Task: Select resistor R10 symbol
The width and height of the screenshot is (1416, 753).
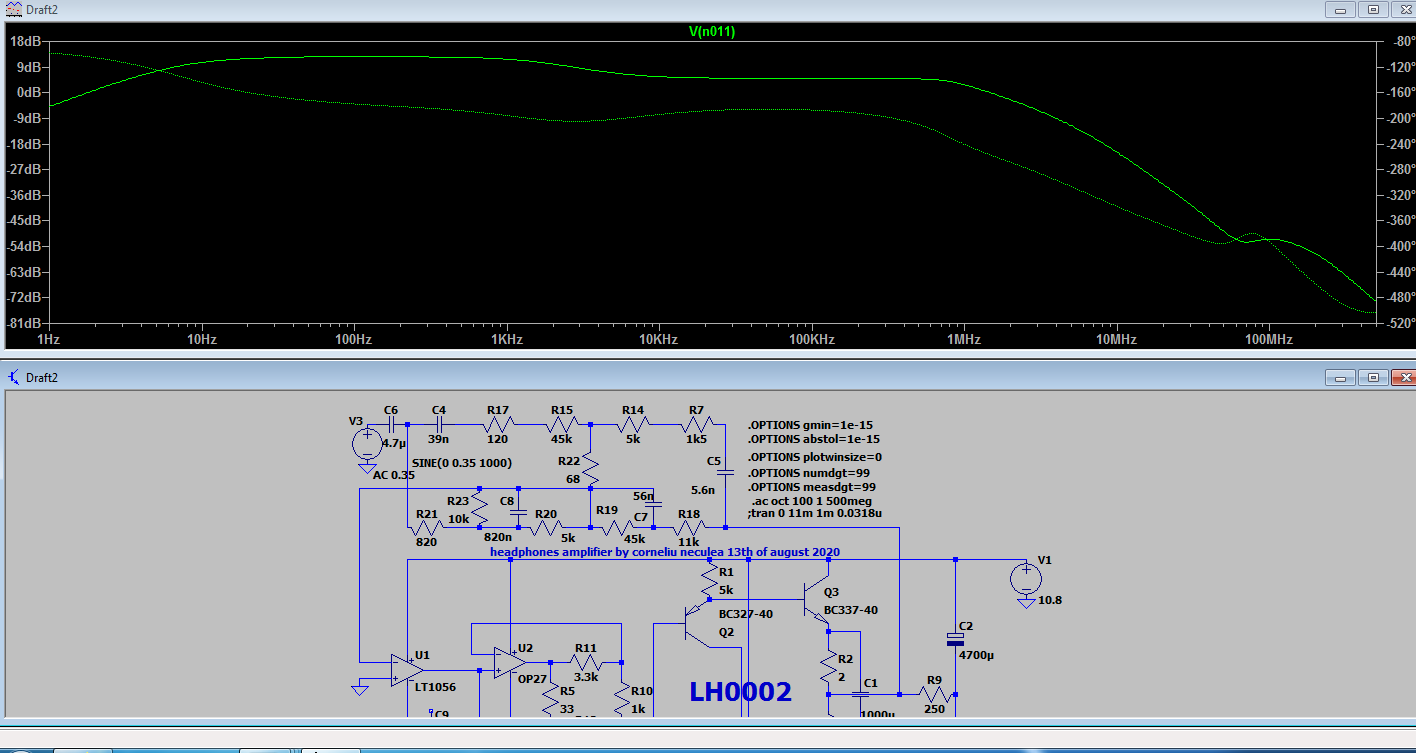Action: click(x=622, y=697)
